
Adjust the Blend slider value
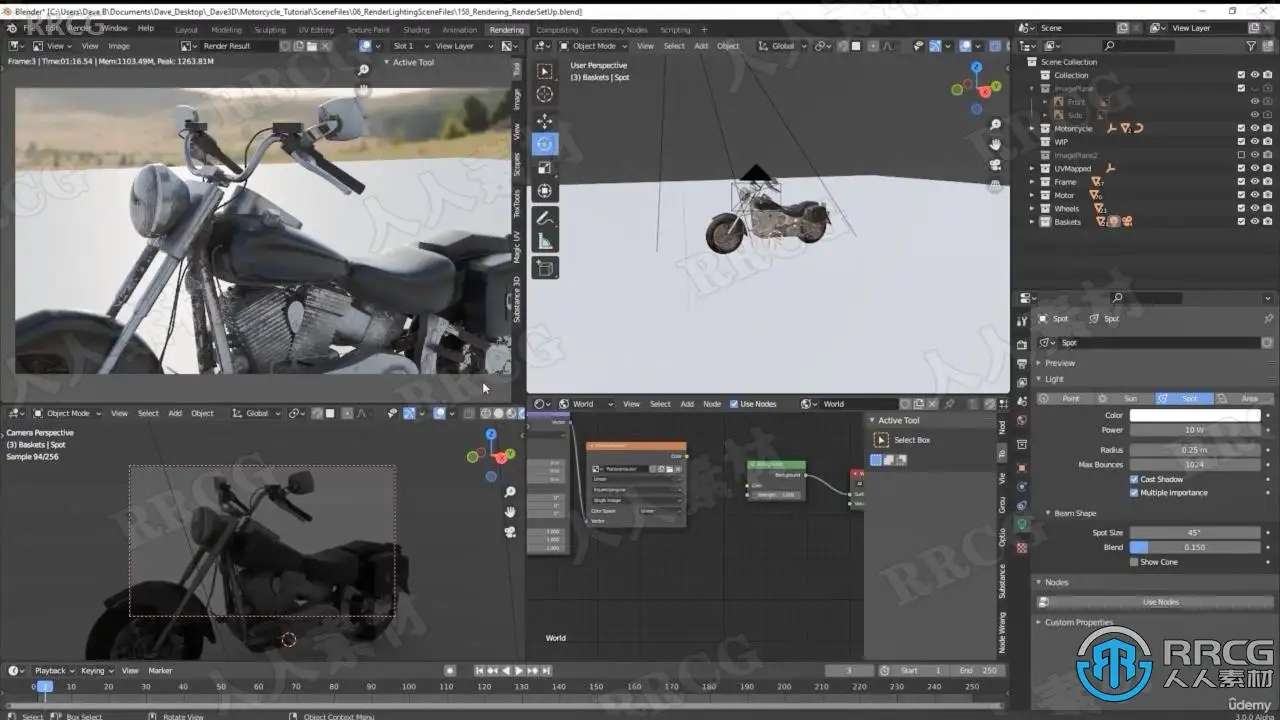(x=1195, y=547)
